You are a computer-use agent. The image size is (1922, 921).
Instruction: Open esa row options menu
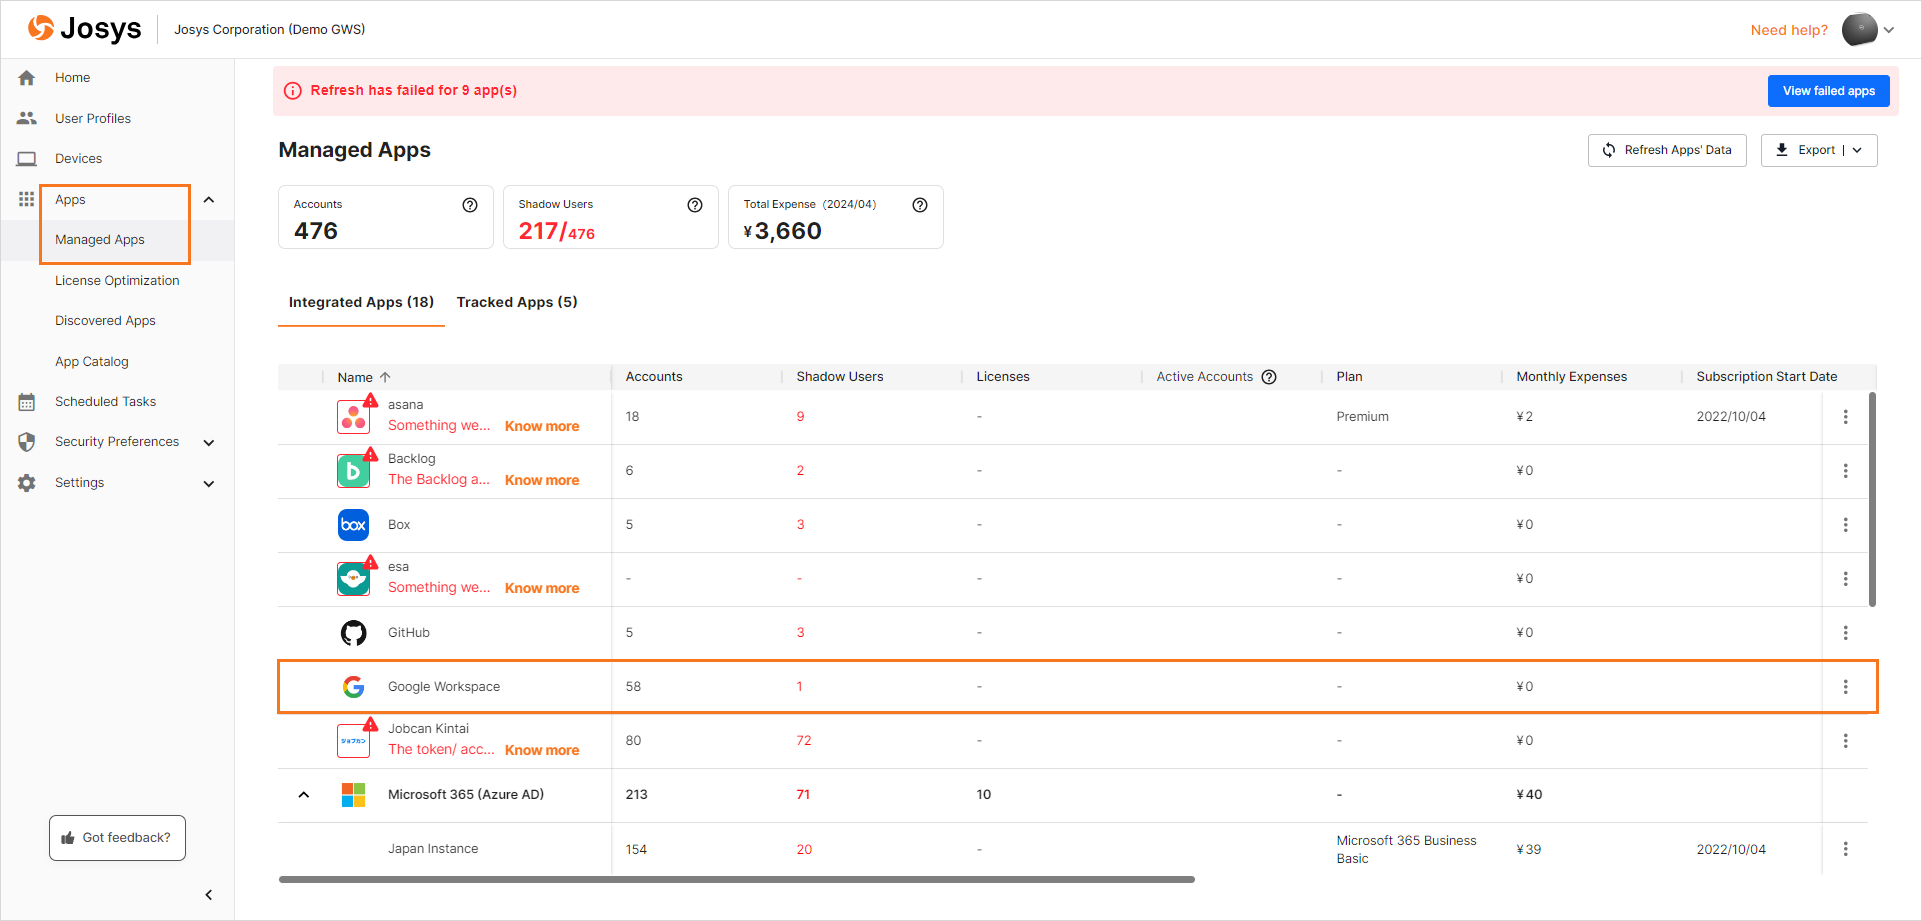point(1846,579)
